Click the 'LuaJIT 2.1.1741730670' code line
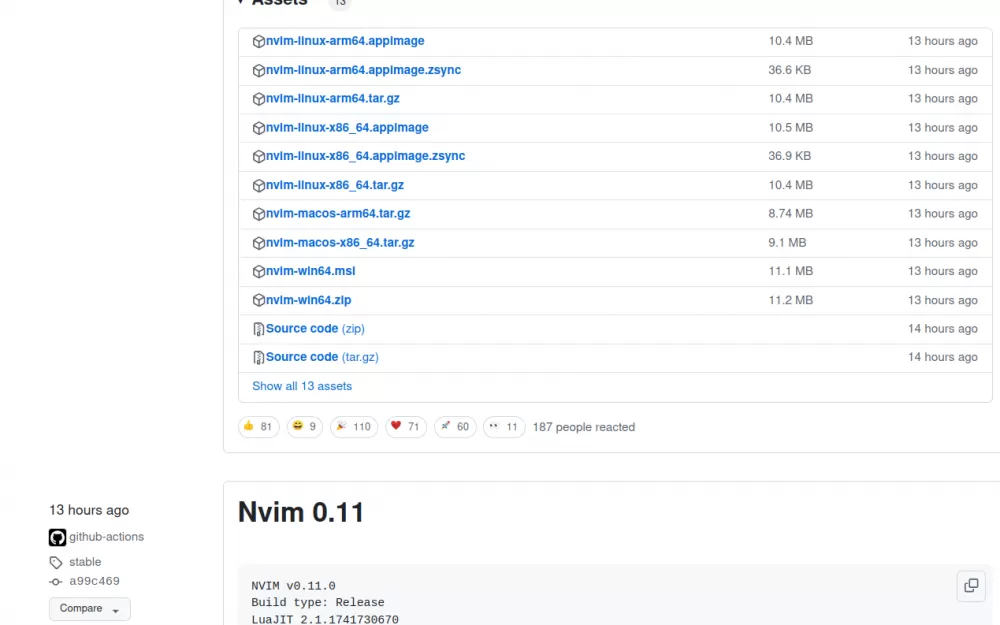Viewport: 1000px width, 625px height. tap(325, 619)
